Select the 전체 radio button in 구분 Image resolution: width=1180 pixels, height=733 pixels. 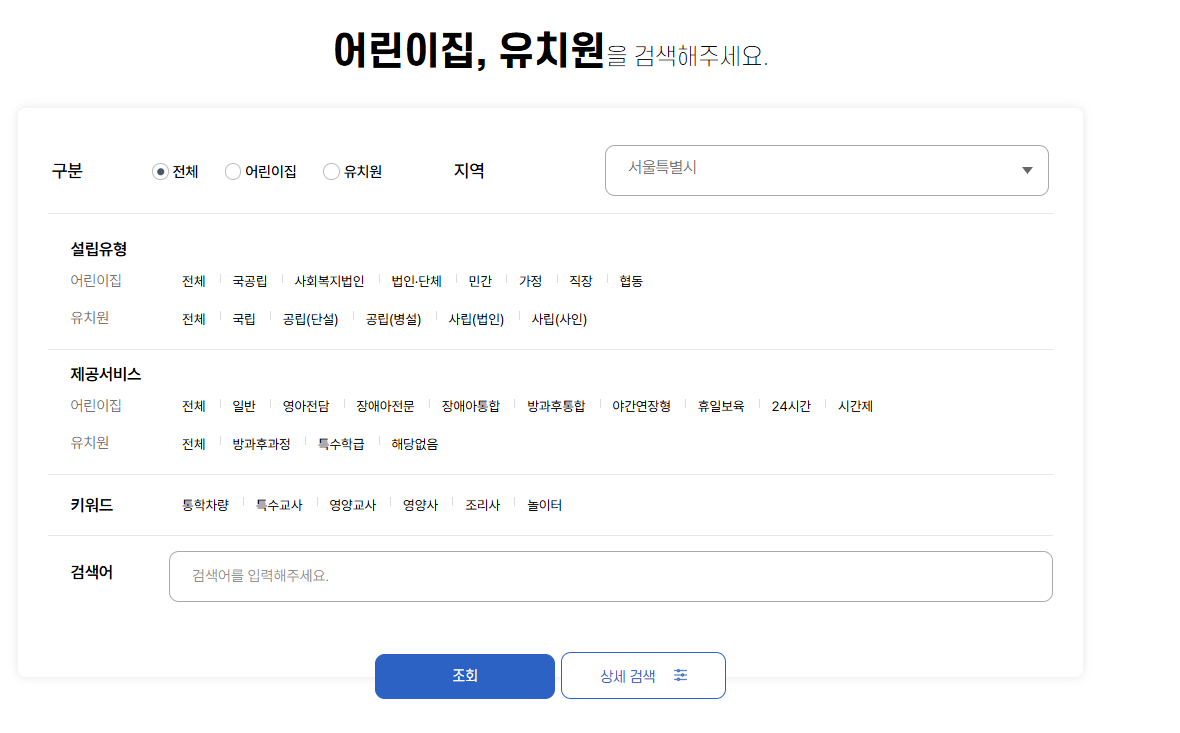[160, 172]
